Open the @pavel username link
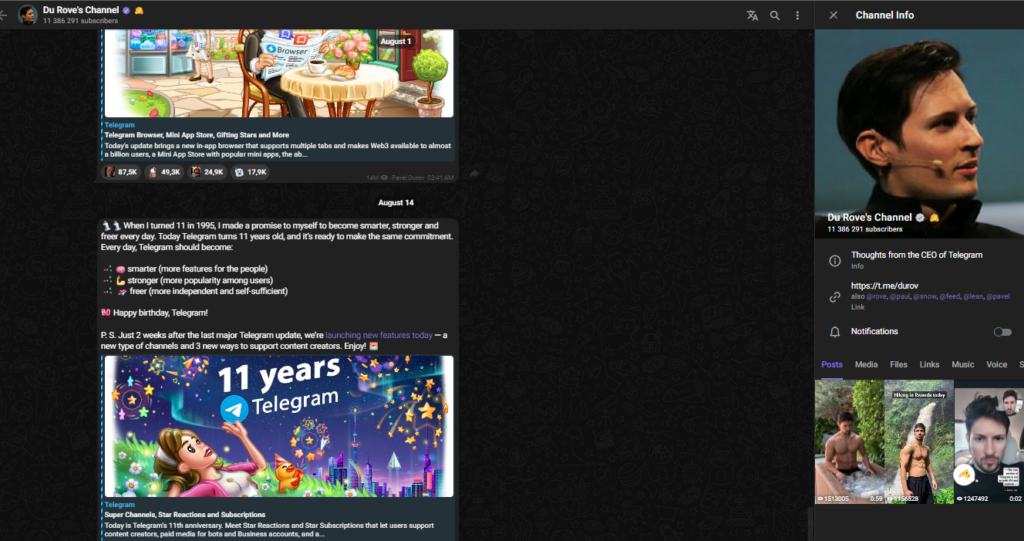 [998, 297]
